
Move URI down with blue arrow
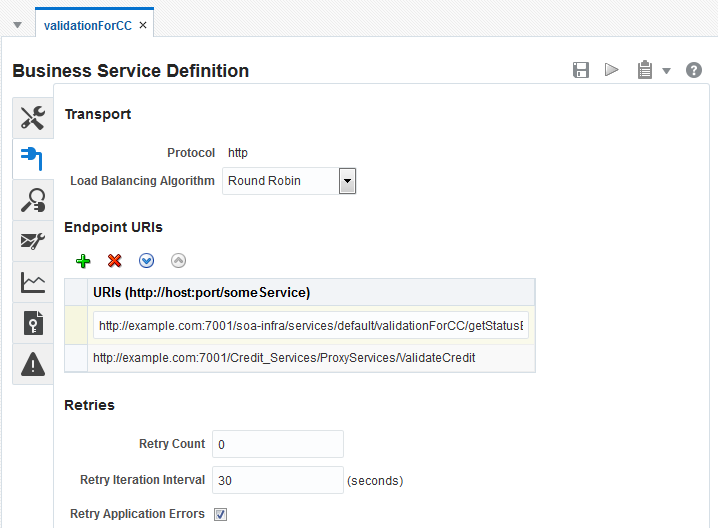click(x=147, y=261)
